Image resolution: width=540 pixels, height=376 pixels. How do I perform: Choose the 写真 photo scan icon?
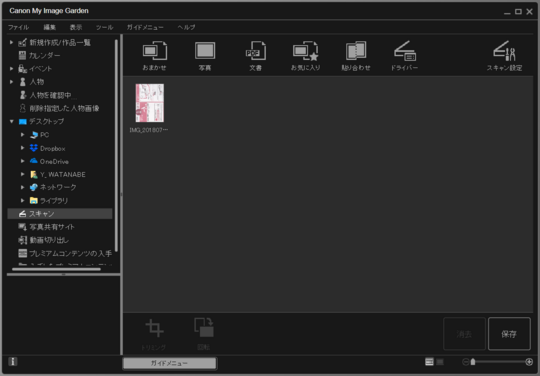[205, 55]
